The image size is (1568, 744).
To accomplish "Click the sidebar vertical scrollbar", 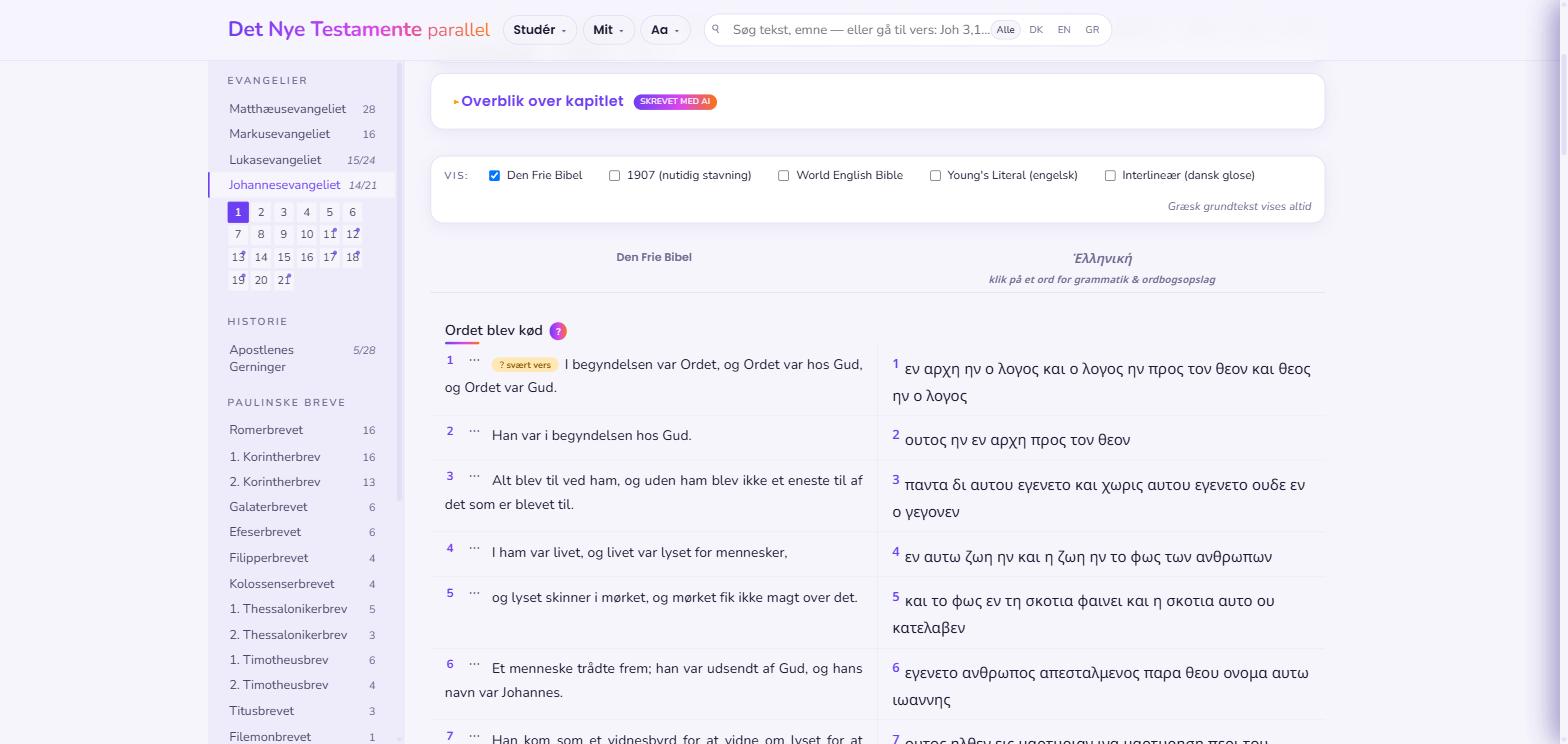I will coord(400,280).
